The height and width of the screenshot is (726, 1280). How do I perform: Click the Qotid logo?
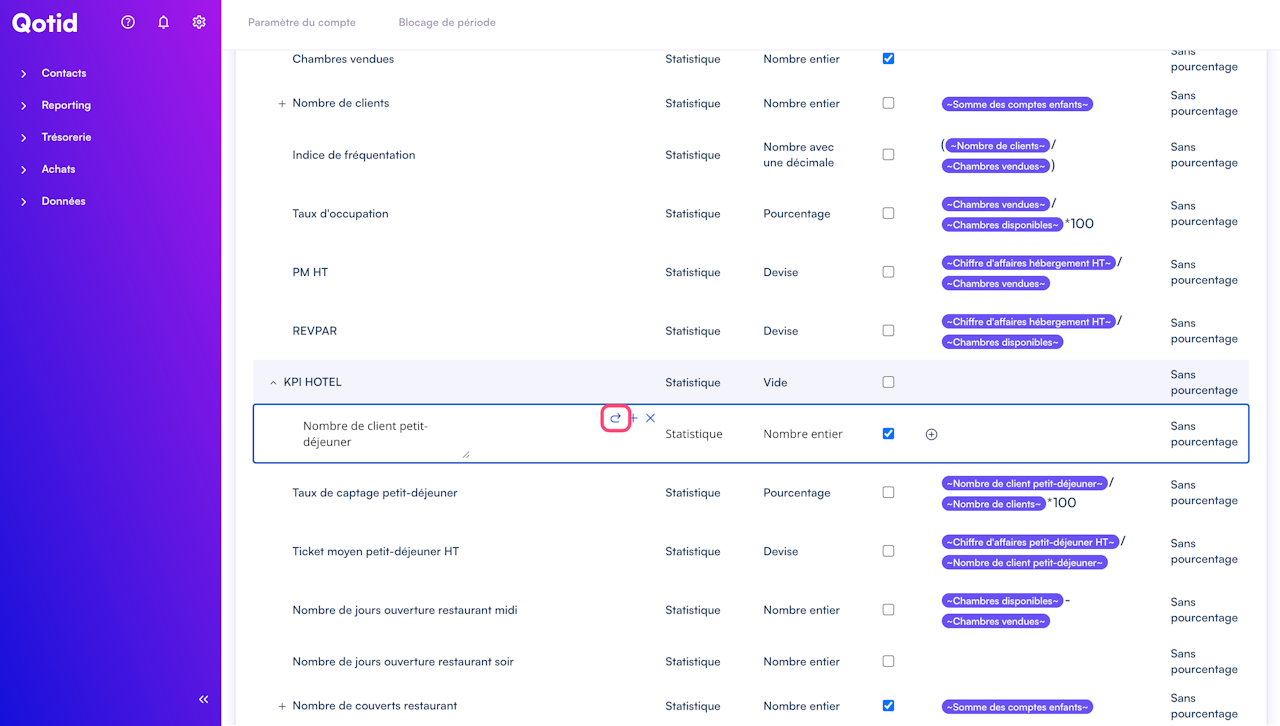pyautogui.click(x=45, y=22)
